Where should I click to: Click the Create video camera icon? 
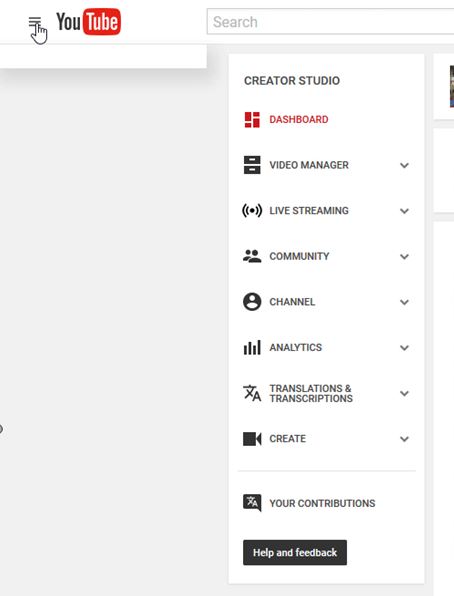(x=252, y=439)
